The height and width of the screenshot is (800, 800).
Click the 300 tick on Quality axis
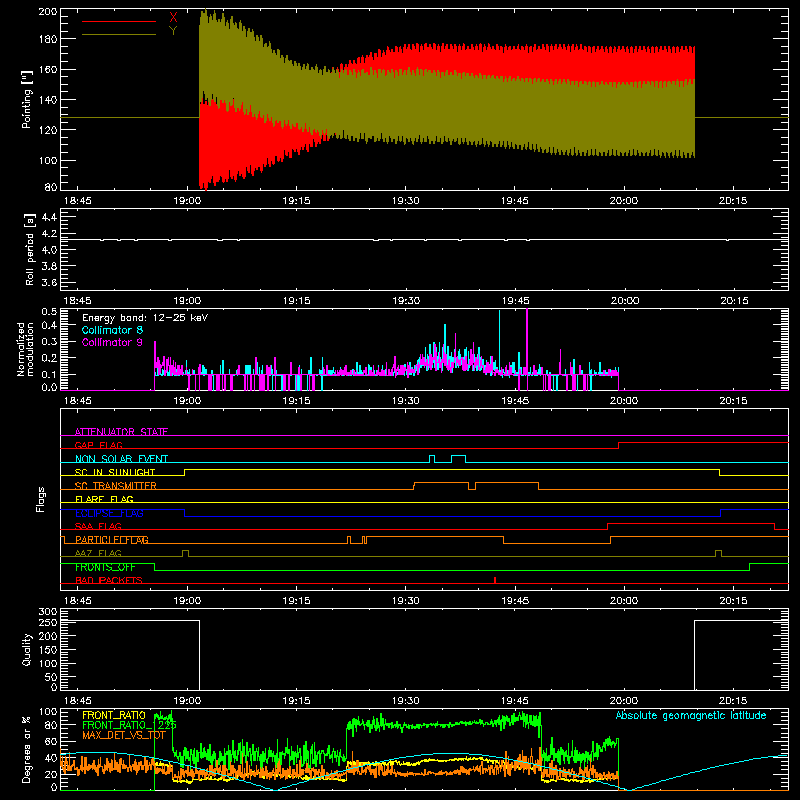[x=48, y=611]
